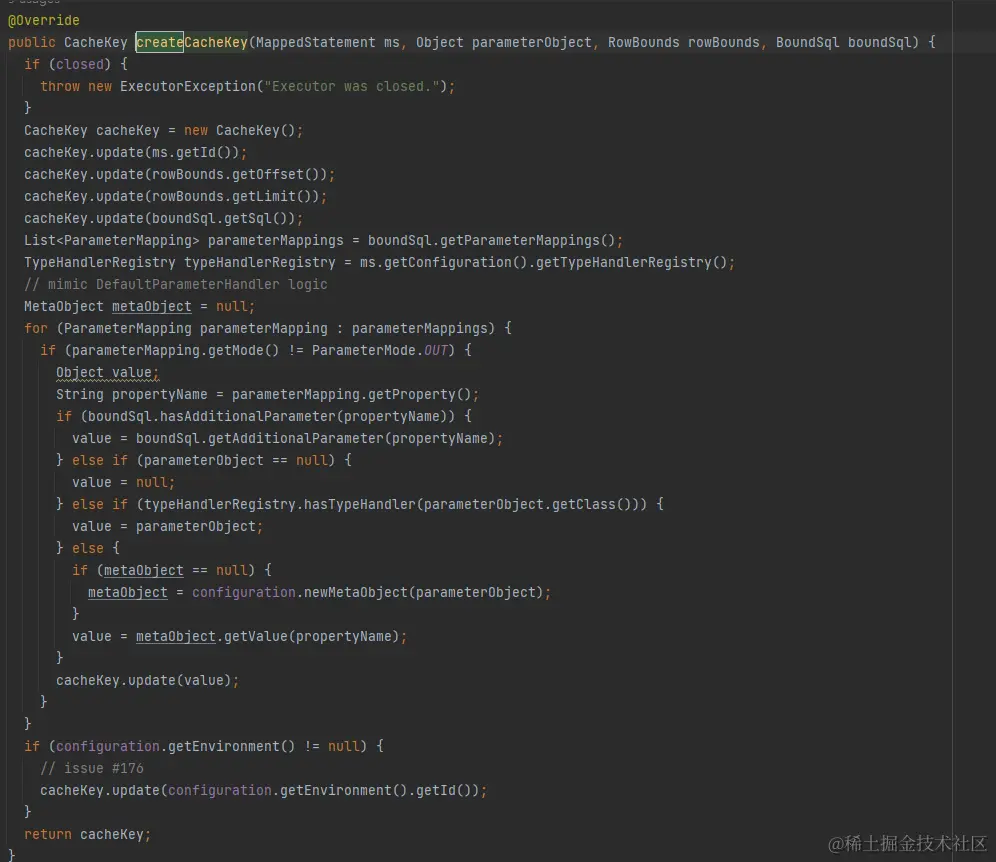
Task: Click the createCacheKey method name
Action: pos(191,43)
